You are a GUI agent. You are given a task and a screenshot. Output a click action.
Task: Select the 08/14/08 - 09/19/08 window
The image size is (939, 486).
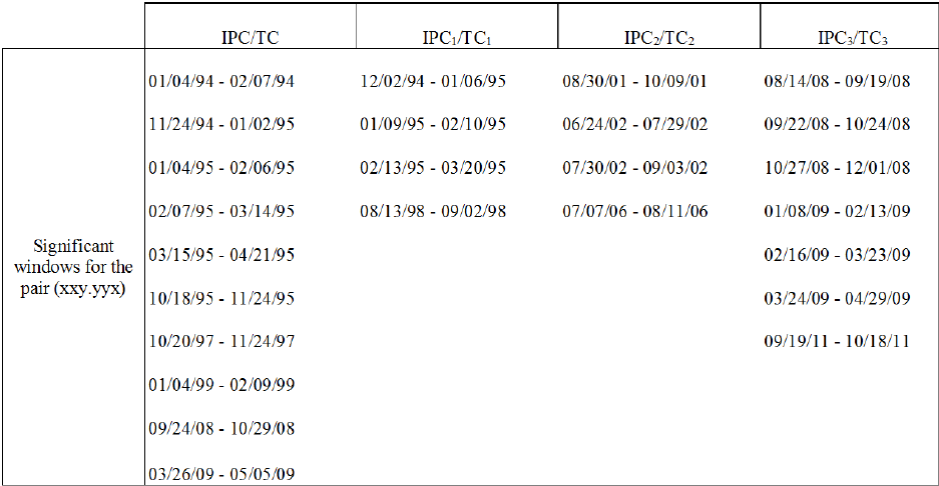coord(836,81)
